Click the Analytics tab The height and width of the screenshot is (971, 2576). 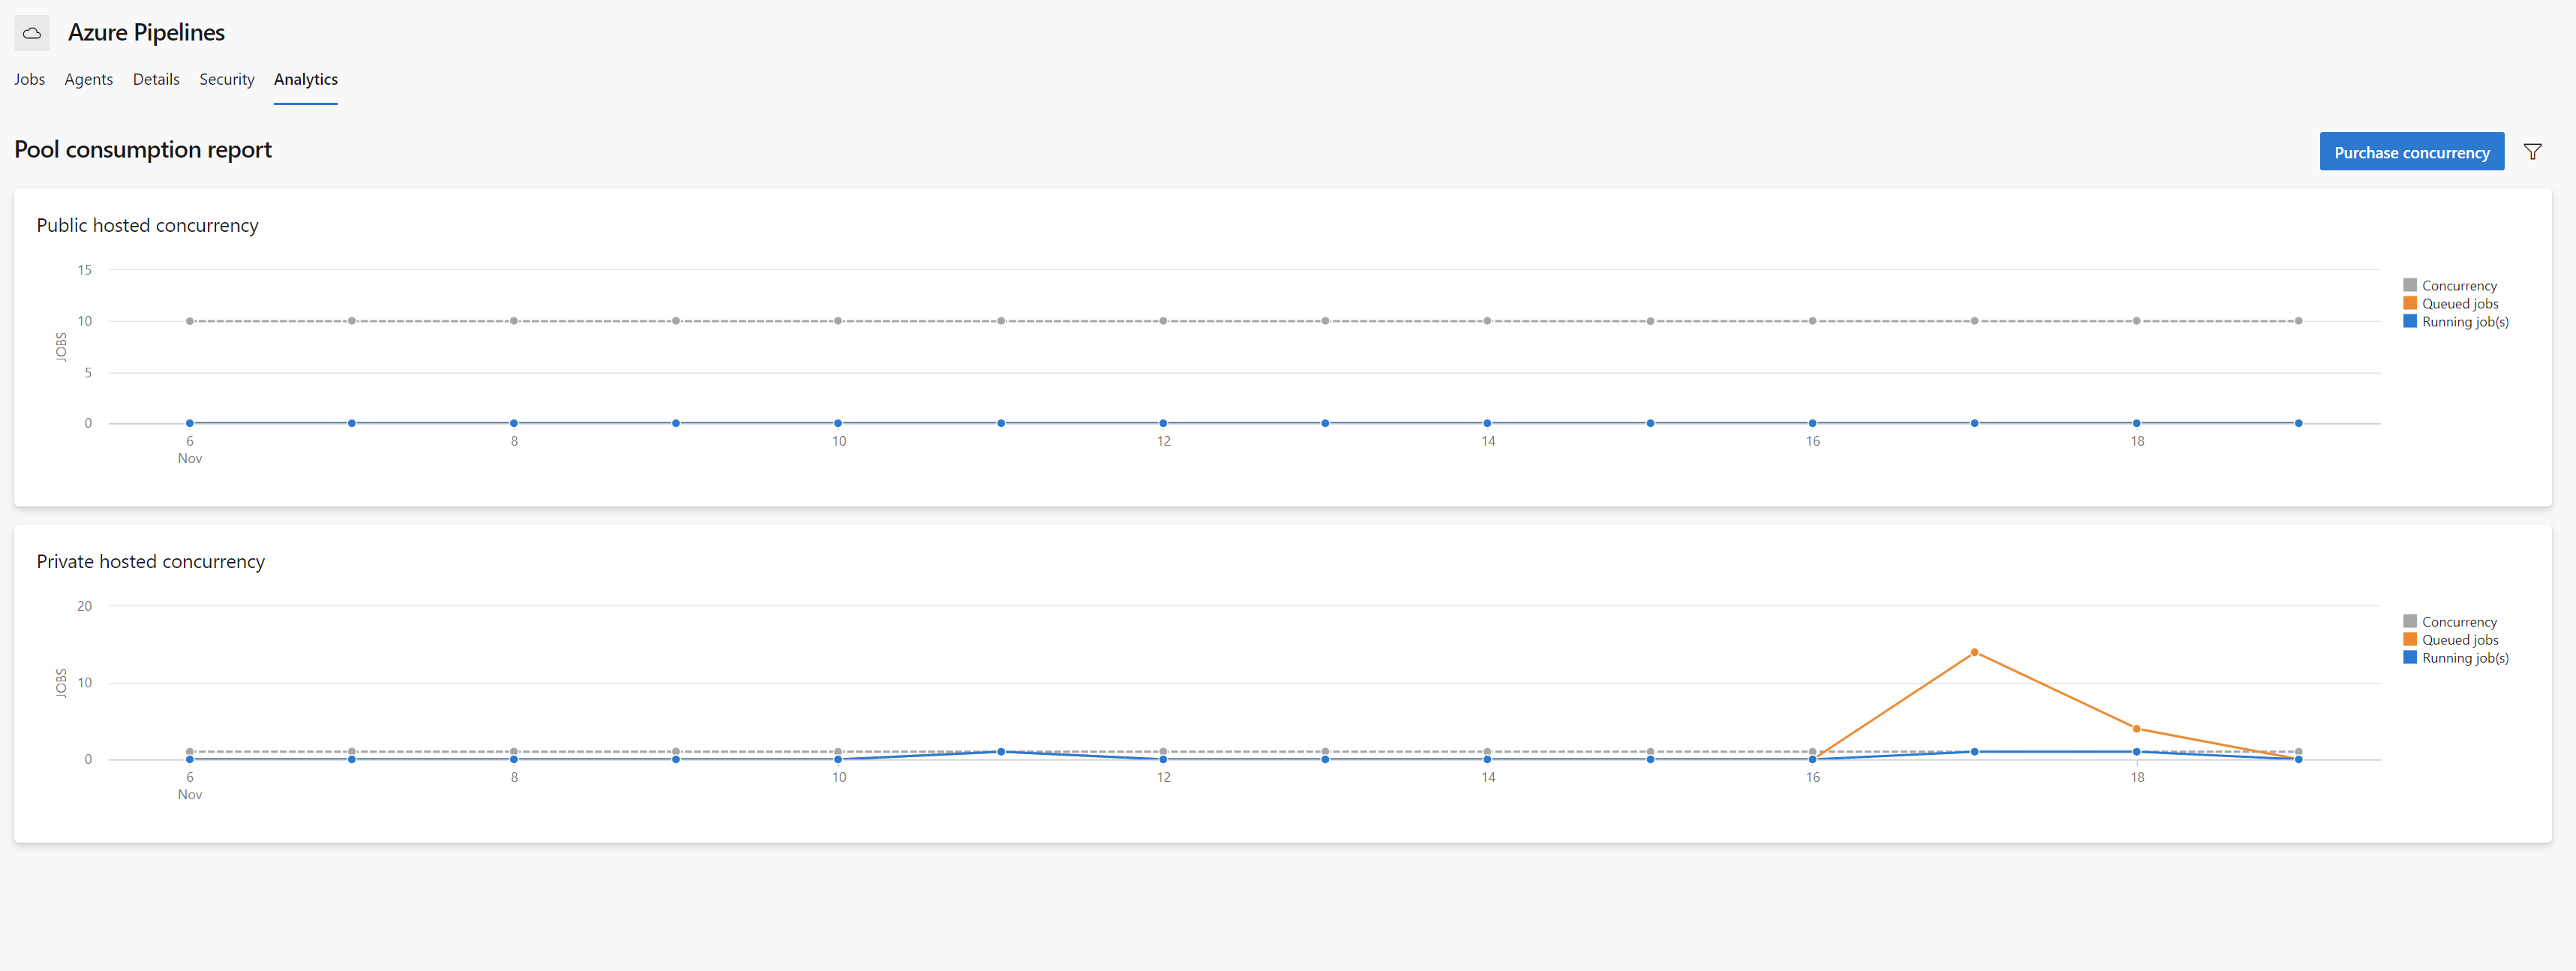[305, 79]
